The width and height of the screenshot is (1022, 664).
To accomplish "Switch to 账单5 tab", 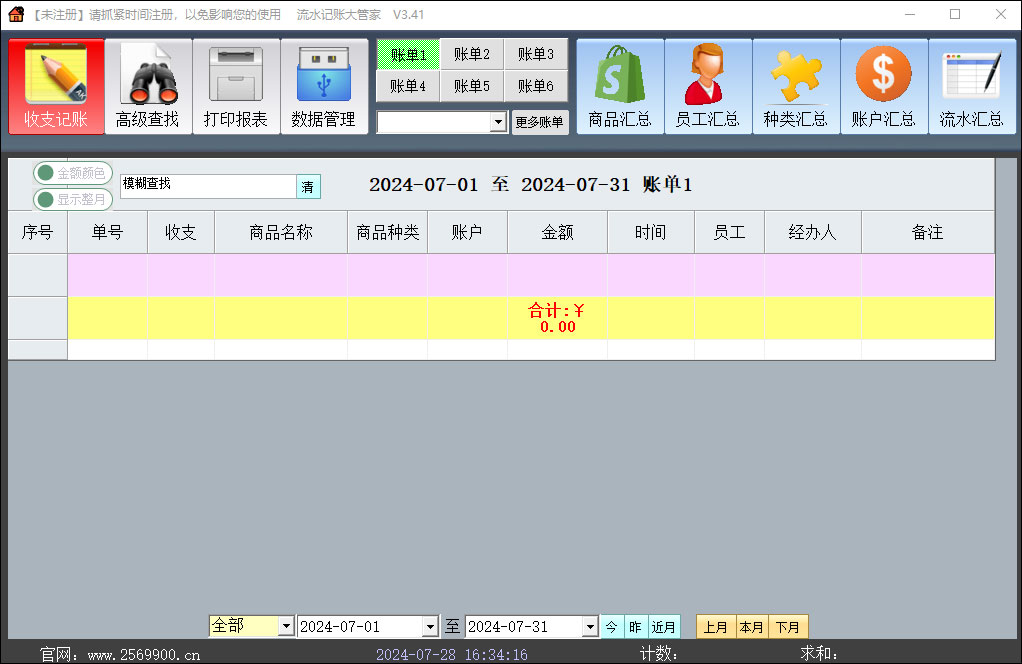I will click(x=472, y=86).
